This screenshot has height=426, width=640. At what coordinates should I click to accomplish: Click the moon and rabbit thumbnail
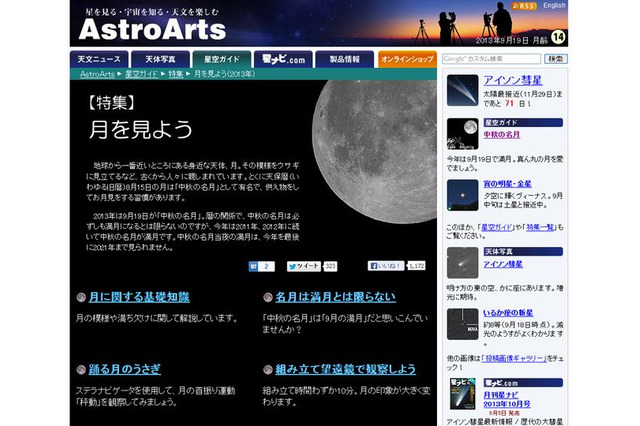pos(462,134)
